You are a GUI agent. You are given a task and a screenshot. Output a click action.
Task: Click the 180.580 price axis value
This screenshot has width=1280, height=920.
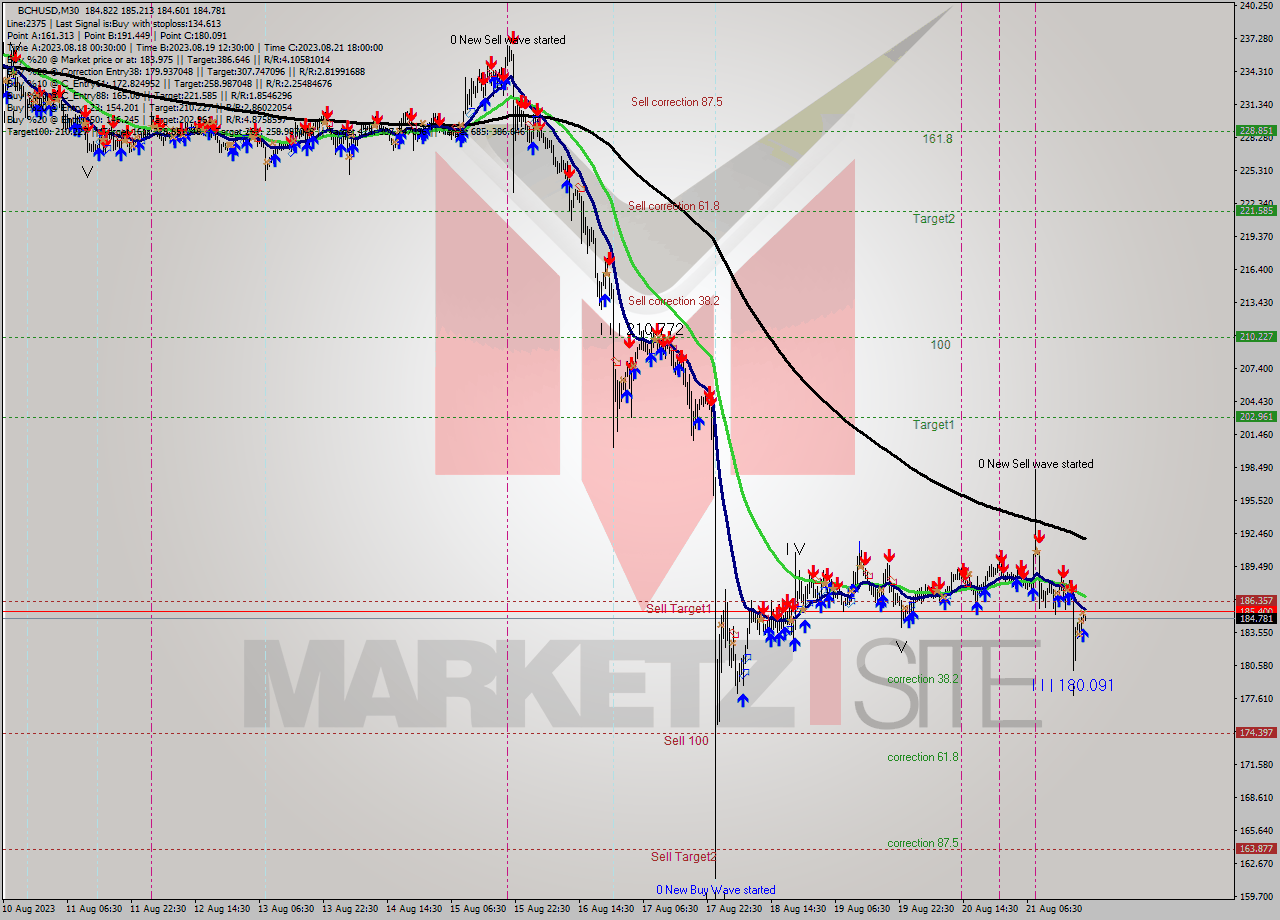1256,665
